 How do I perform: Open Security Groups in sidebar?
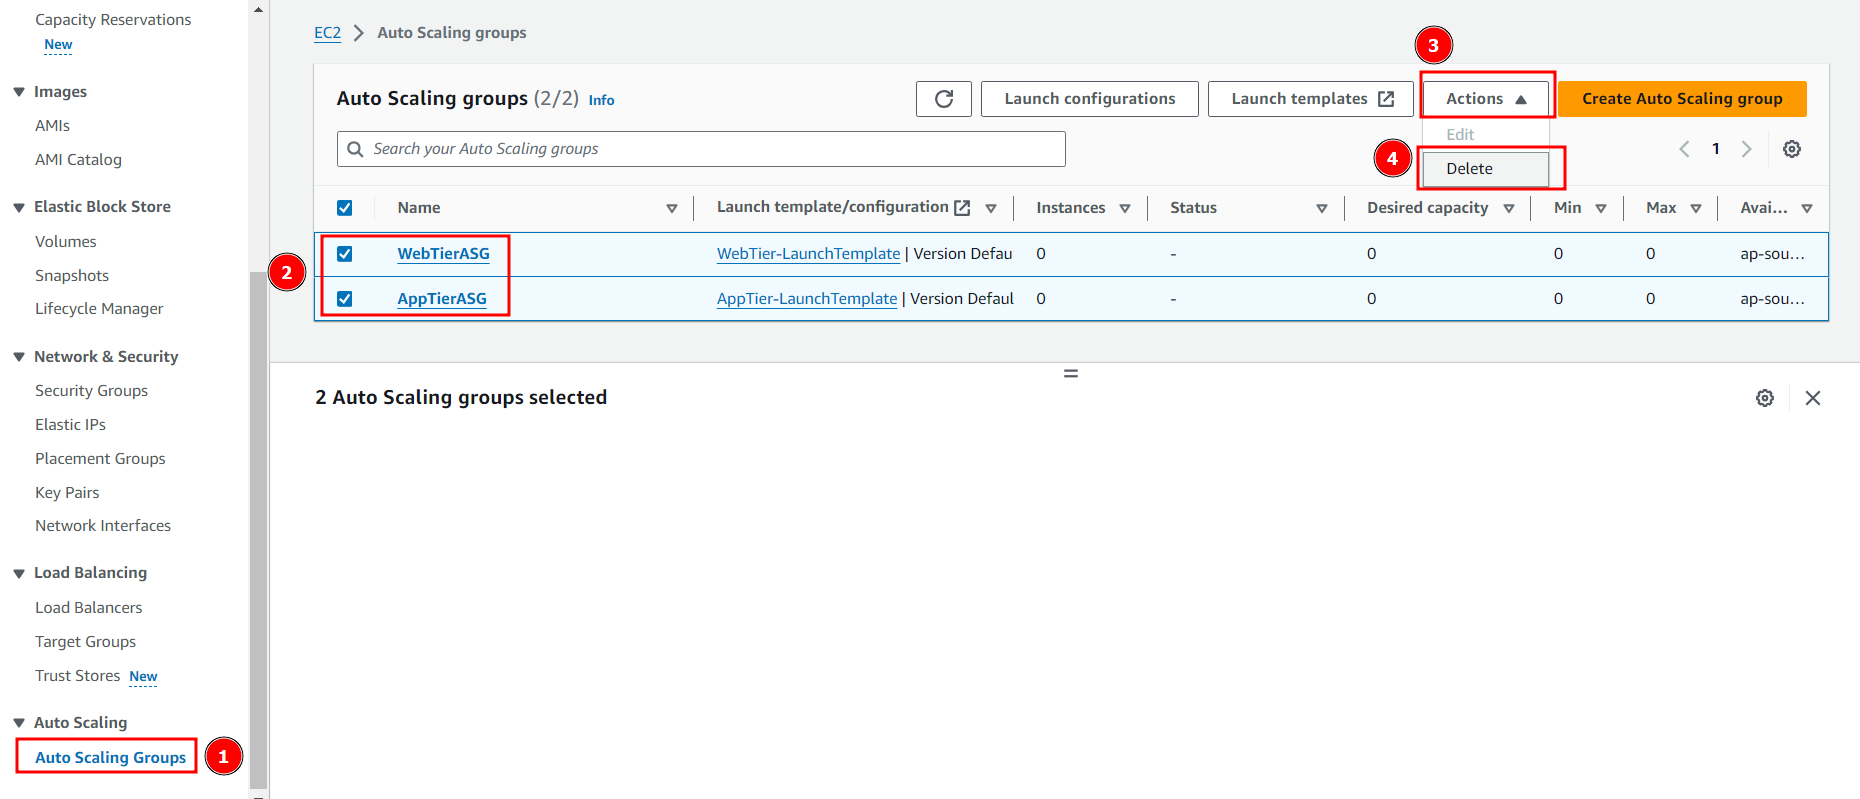[x=91, y=391]
